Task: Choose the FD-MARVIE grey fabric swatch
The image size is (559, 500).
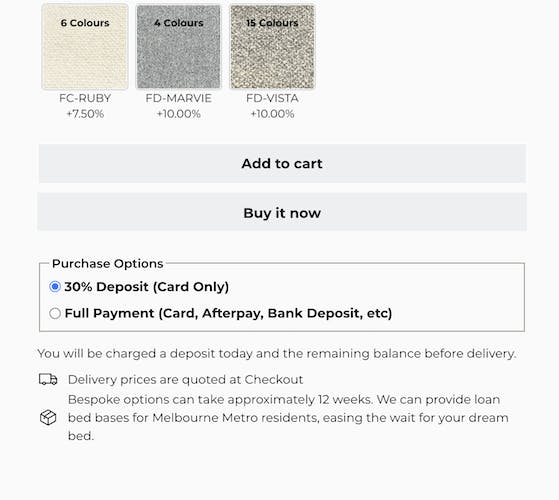Action: click(179, 46)
